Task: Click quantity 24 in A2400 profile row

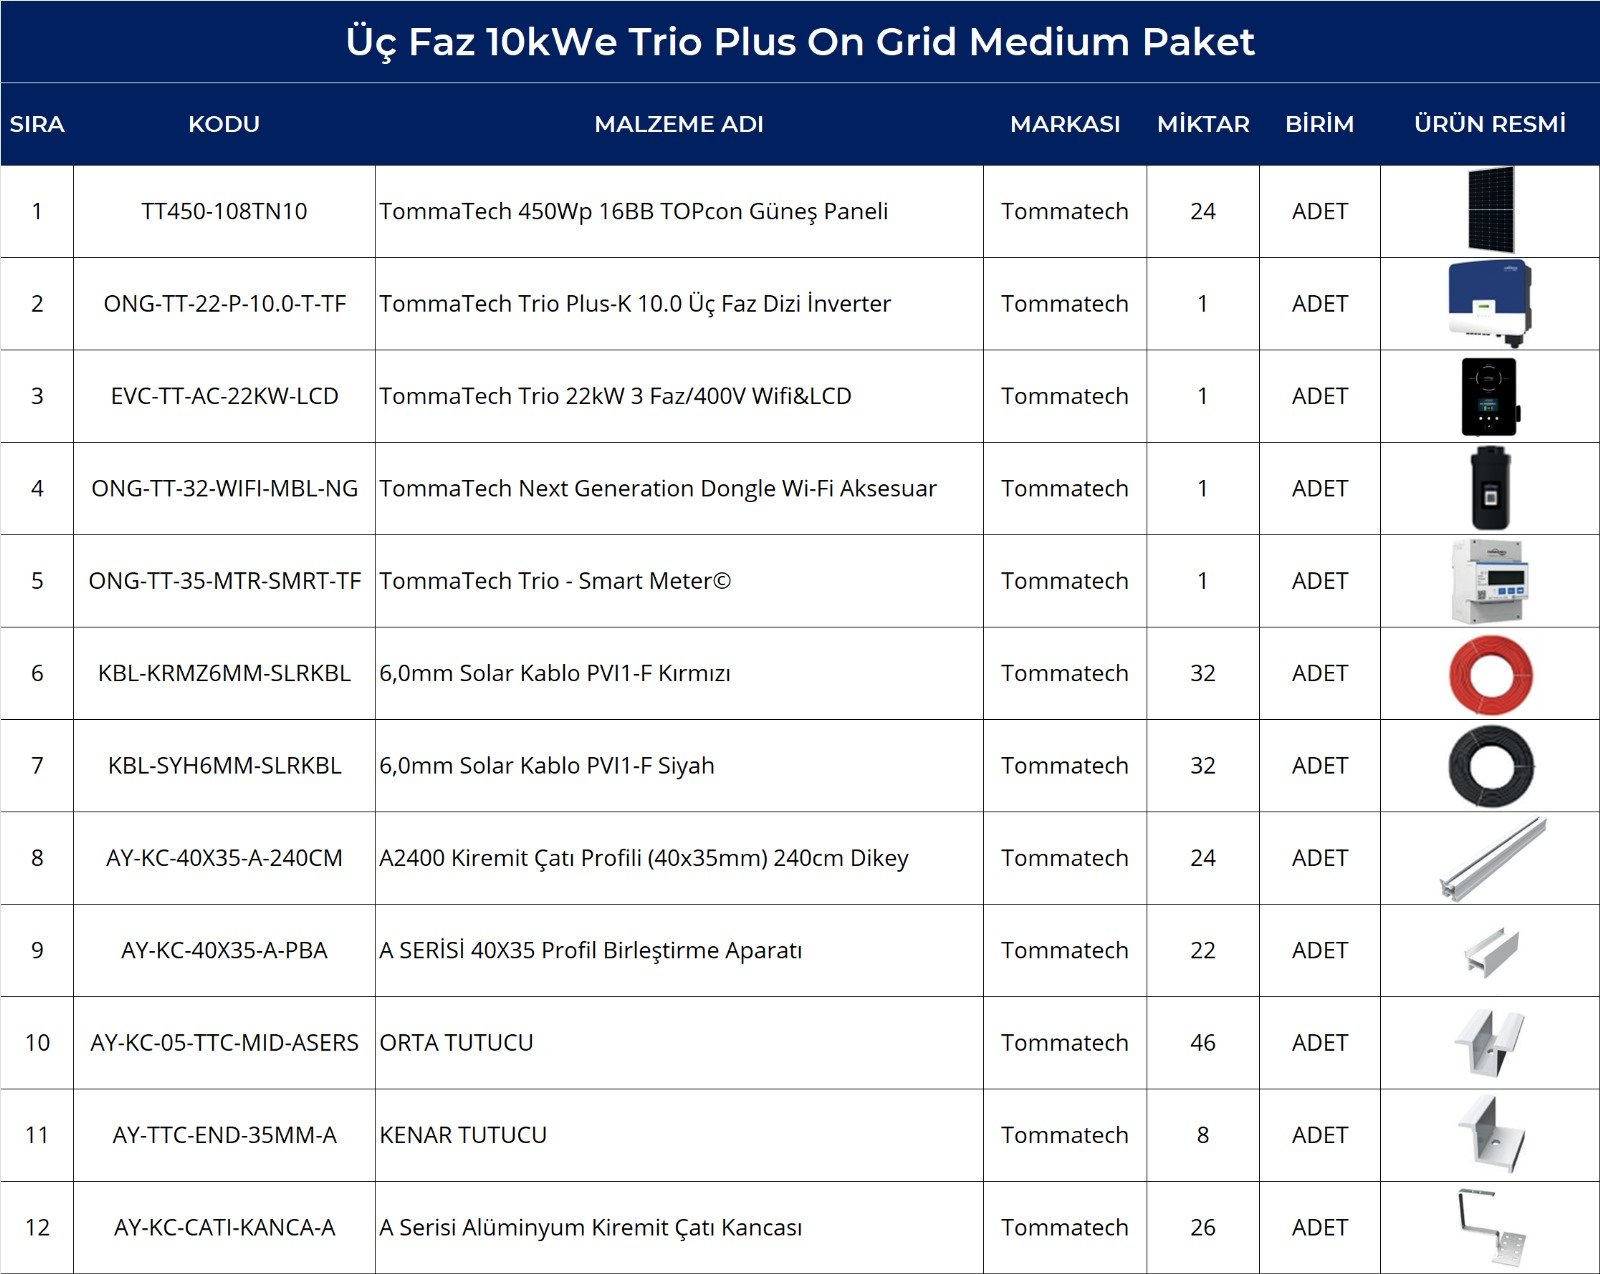Action: click(x=1203, y=858)
